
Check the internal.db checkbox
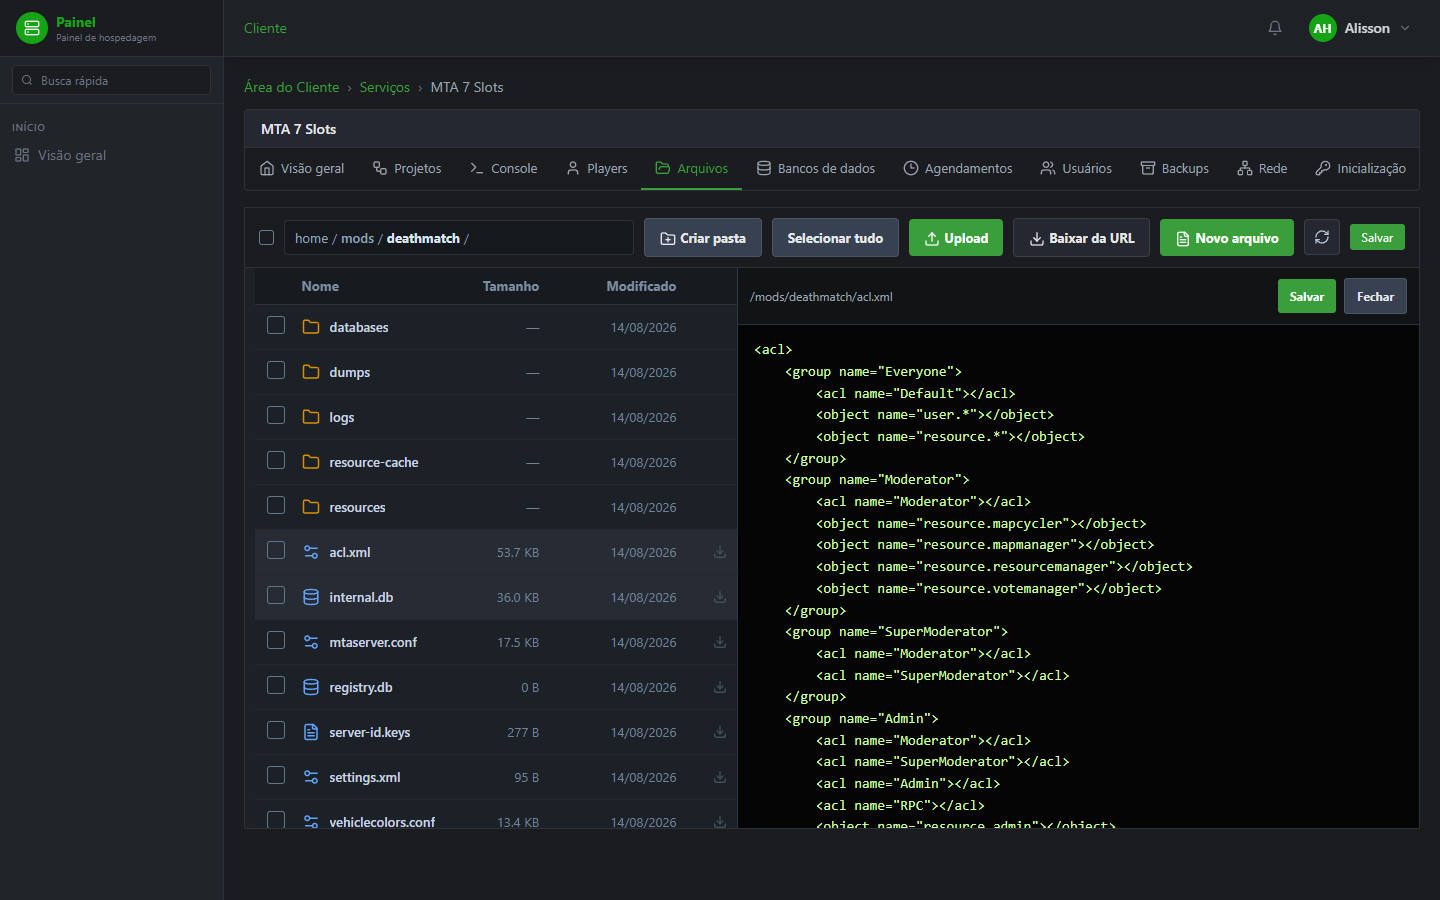[276, 595]
